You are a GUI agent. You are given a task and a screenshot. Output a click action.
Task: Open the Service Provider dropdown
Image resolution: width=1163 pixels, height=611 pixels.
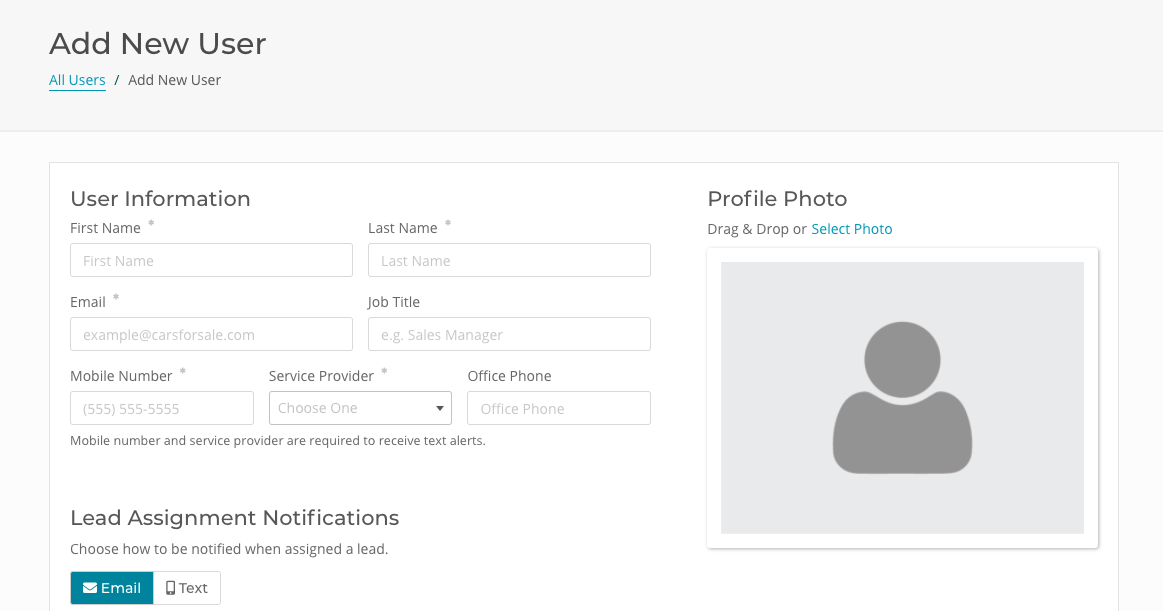(x=360, y=408)
